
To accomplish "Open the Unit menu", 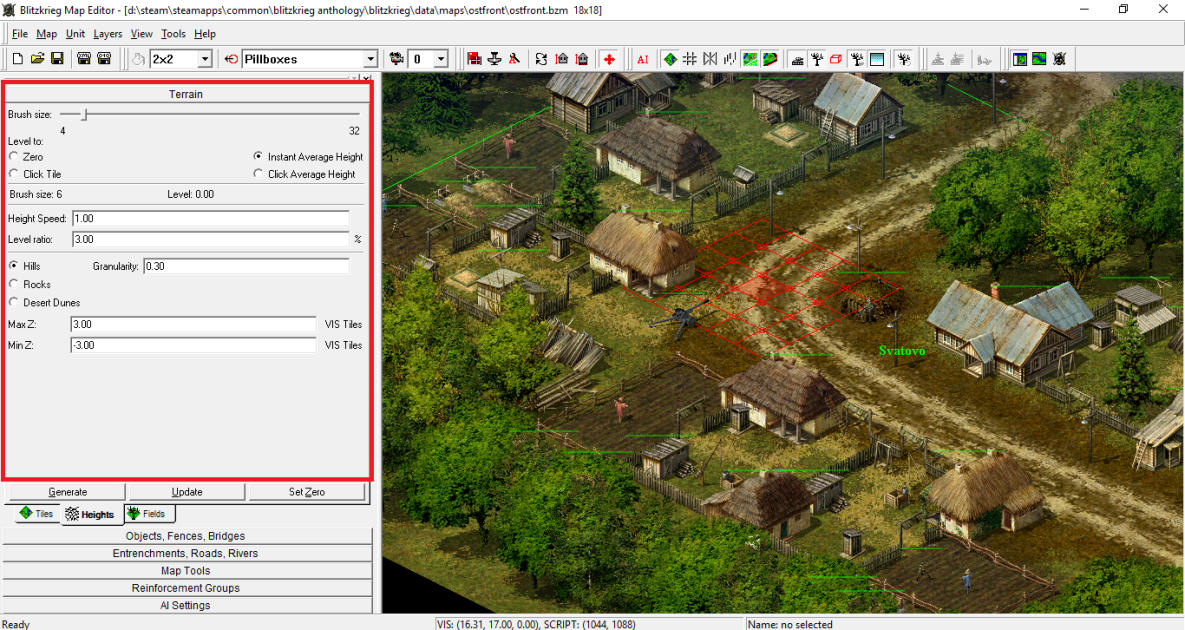I will [x=76, y=33].
